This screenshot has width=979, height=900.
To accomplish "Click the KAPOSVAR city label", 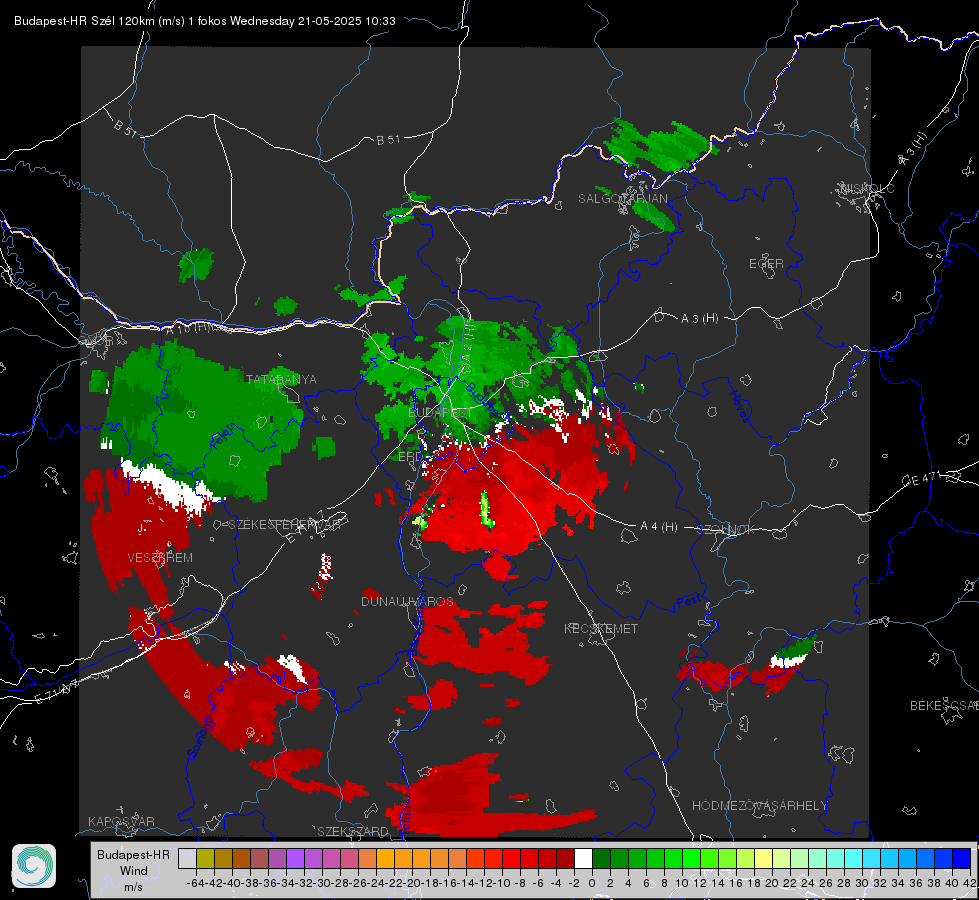I will [121, 821].
